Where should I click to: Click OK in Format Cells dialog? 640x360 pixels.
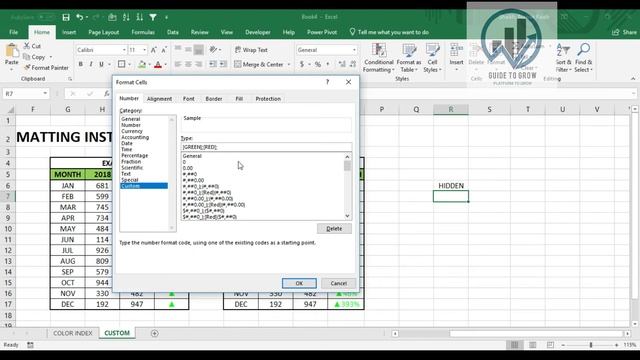[x=299, y=283]
